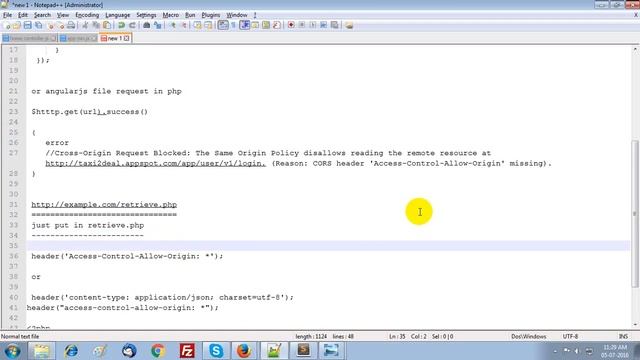The height and width of the screenshot is (360, 640).
Task: Toggle synchronize vertical scrolling
Action: pos(198,25)
